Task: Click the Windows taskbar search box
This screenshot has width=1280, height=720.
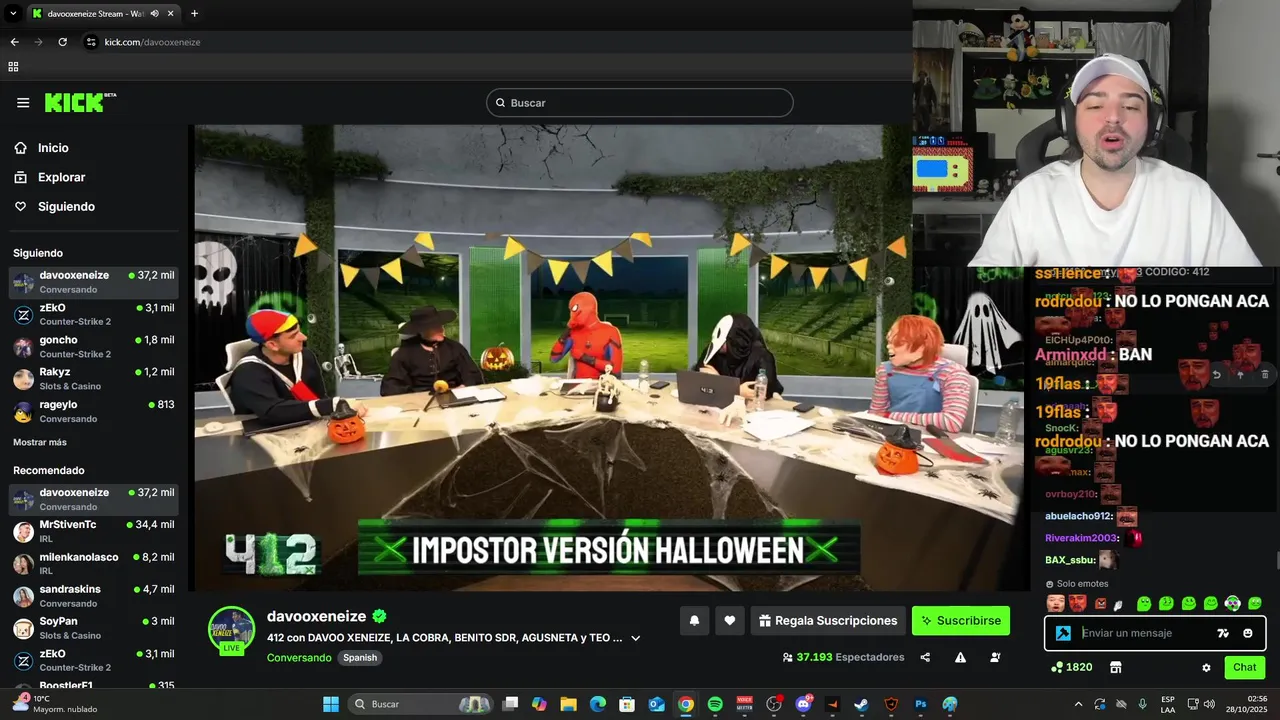Action: coord(422,704)
